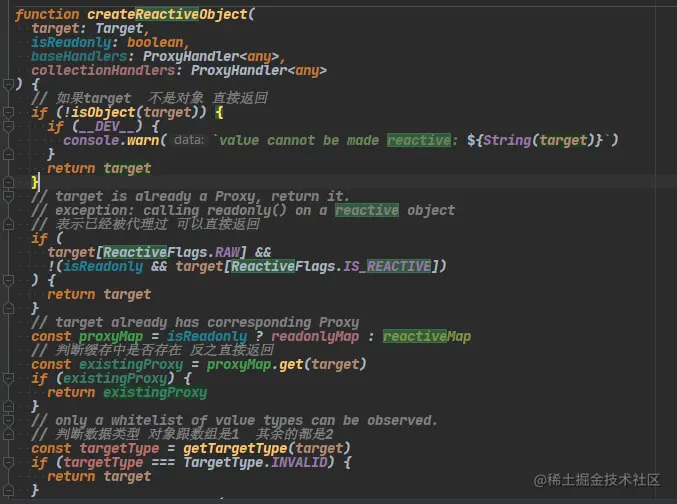
Task: Click the 'collectionHandlers' parameter name
Action: tap(103, 70)
